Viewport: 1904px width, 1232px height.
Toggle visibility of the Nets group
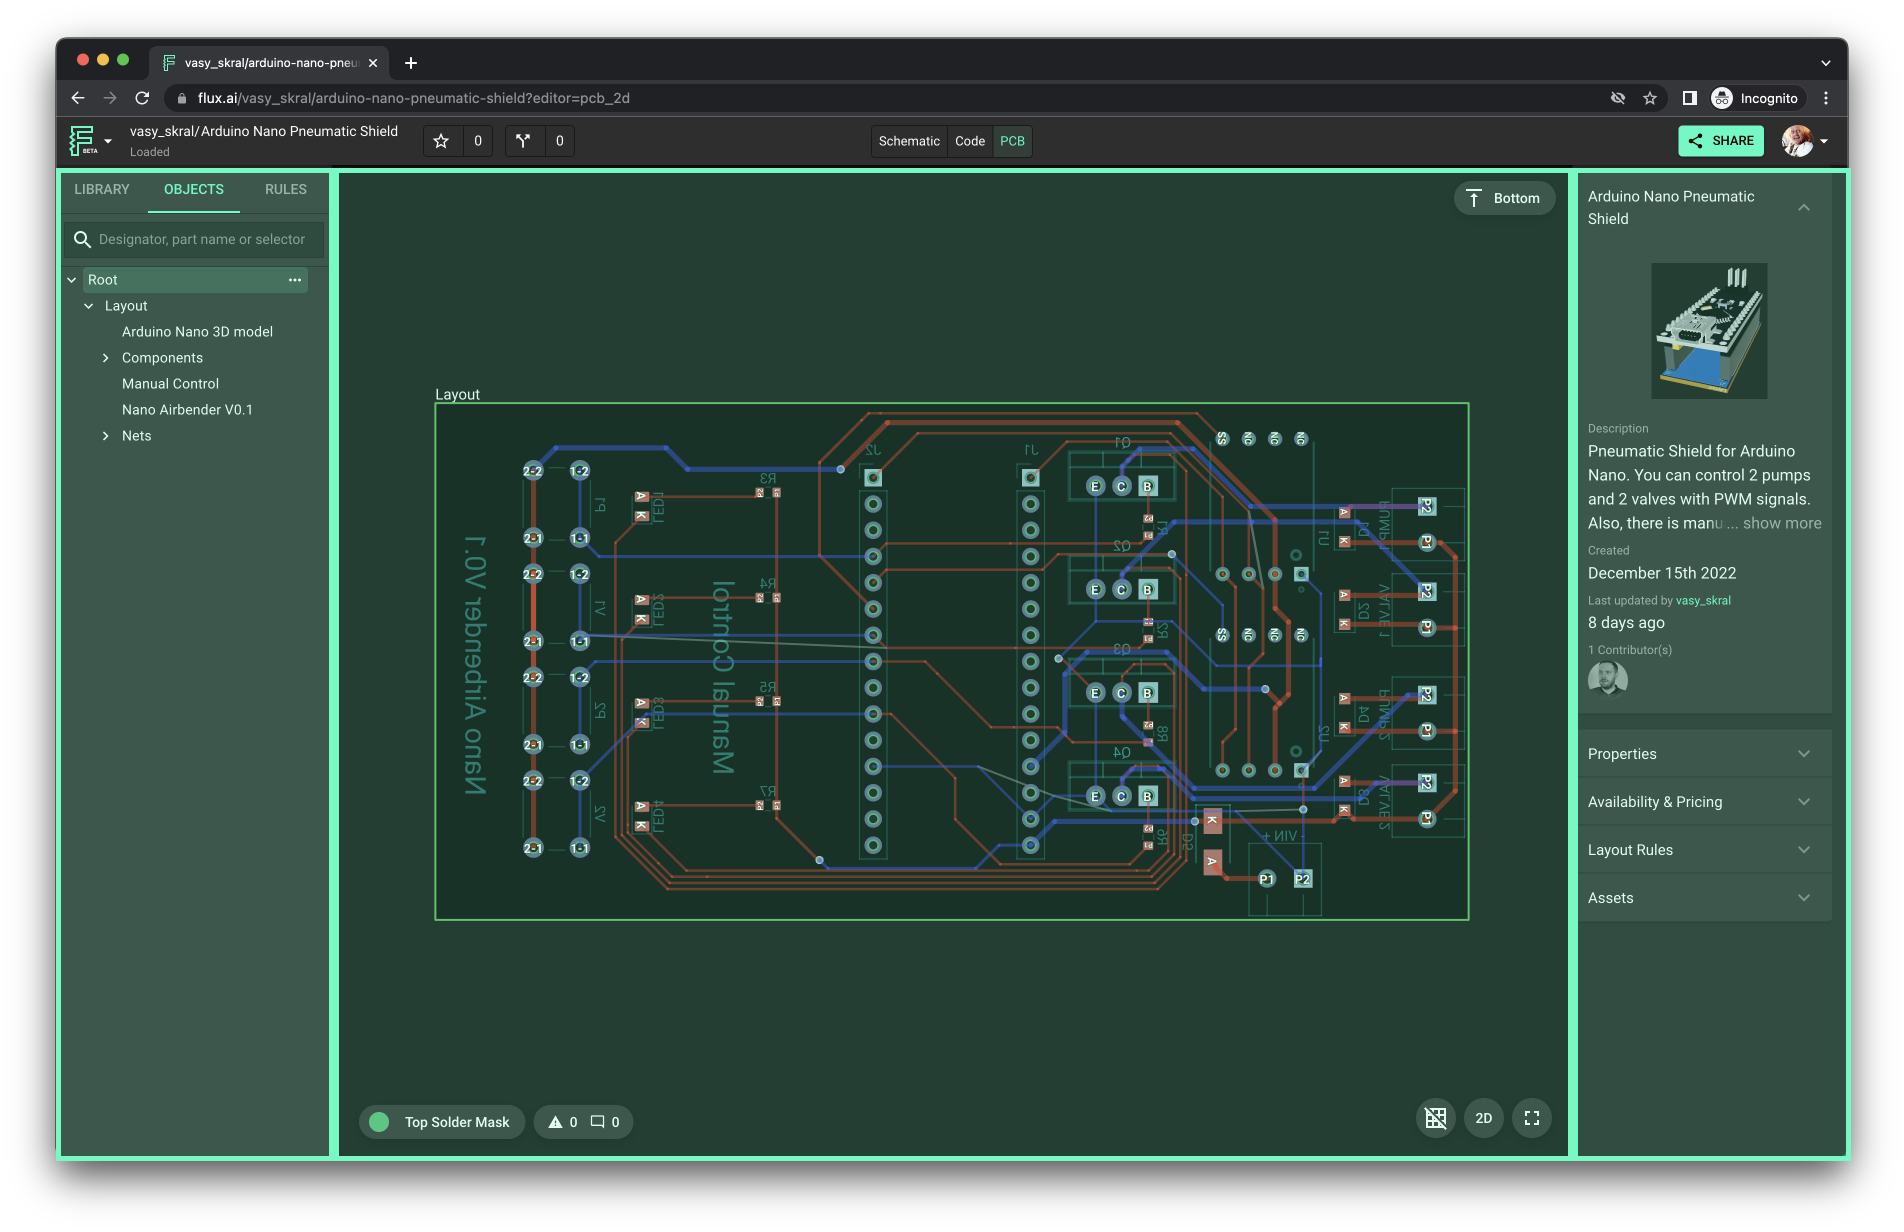click(x=106, y=435)
